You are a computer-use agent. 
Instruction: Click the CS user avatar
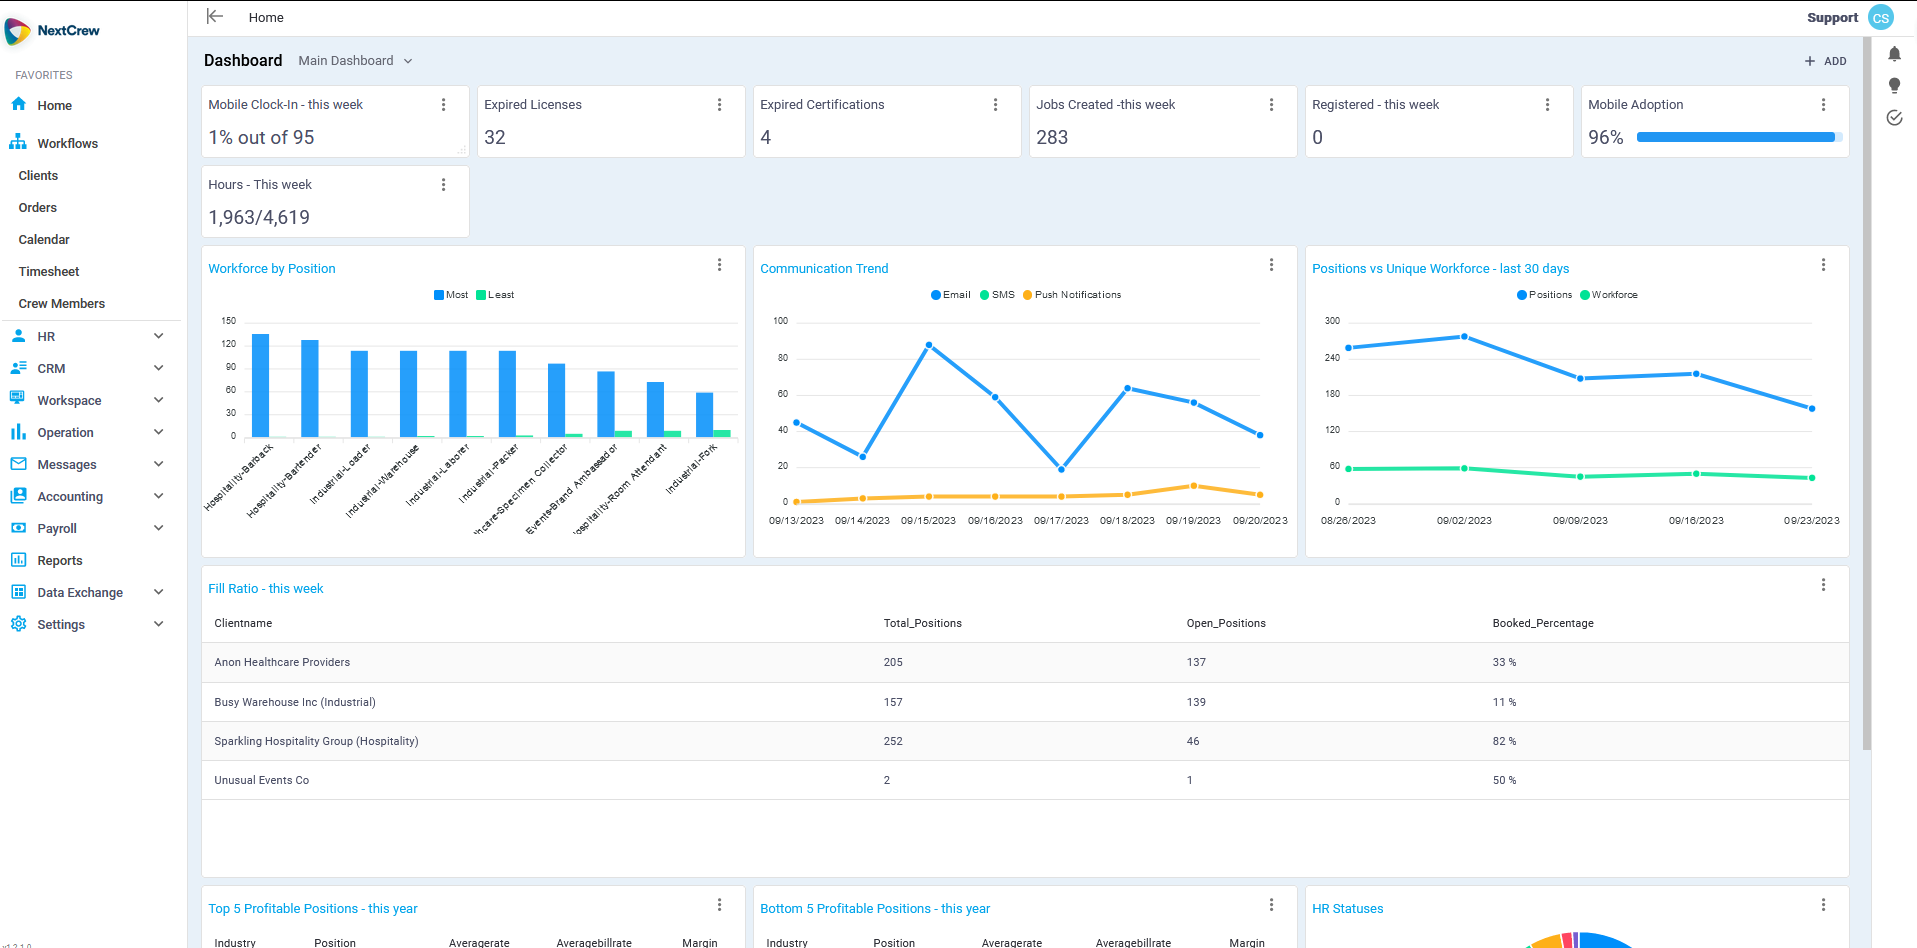click(x=1881, y=18)
